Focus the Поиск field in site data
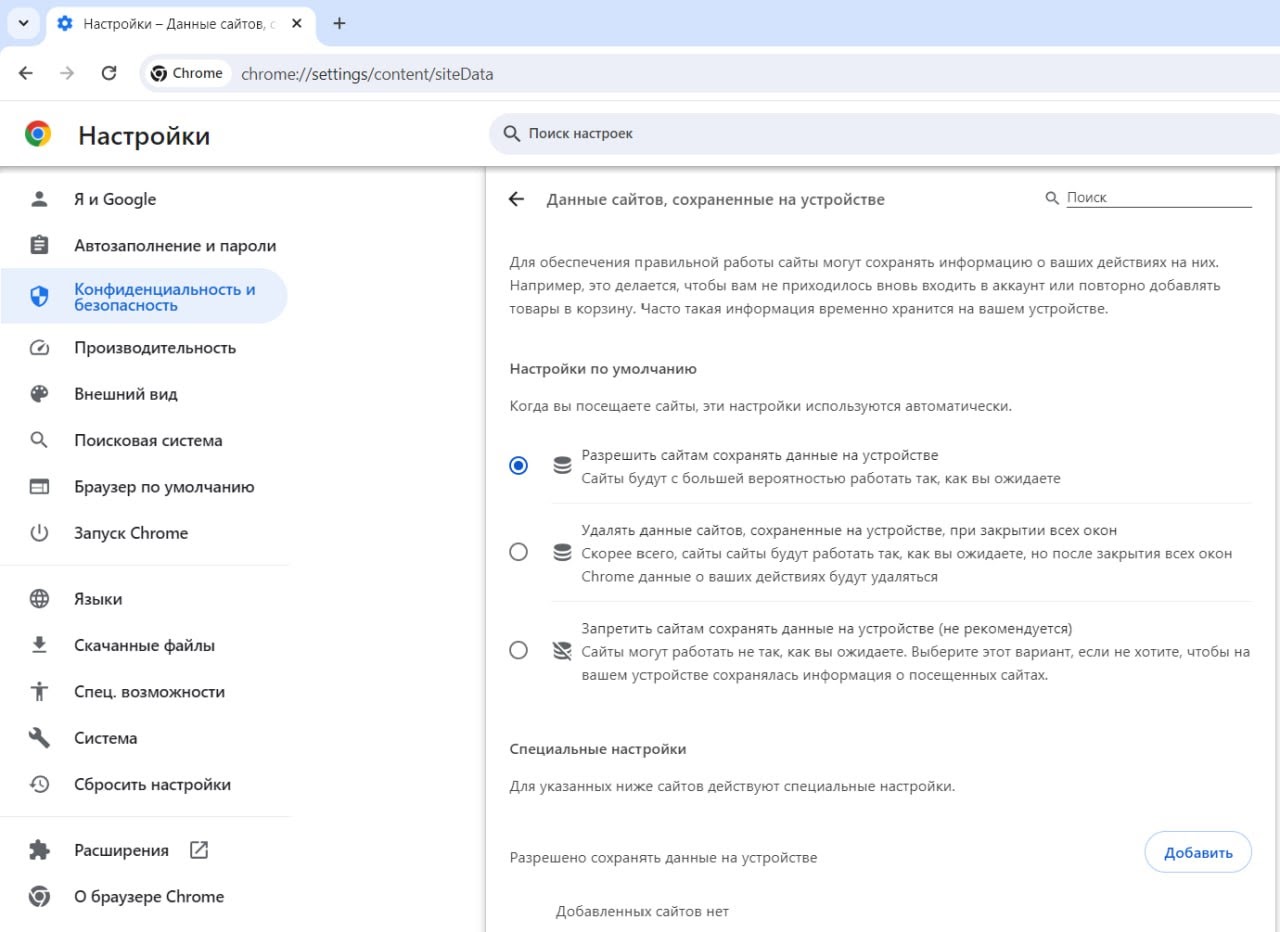Screen dimensions: 1280x932 click(x=1158, y=198)
